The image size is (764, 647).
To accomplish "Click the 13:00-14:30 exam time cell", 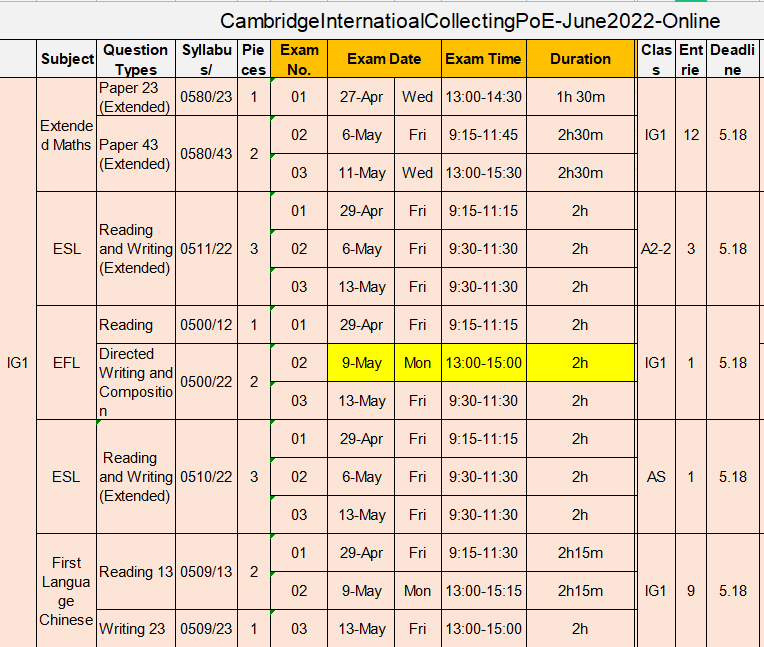I will [x=484, y=97].
